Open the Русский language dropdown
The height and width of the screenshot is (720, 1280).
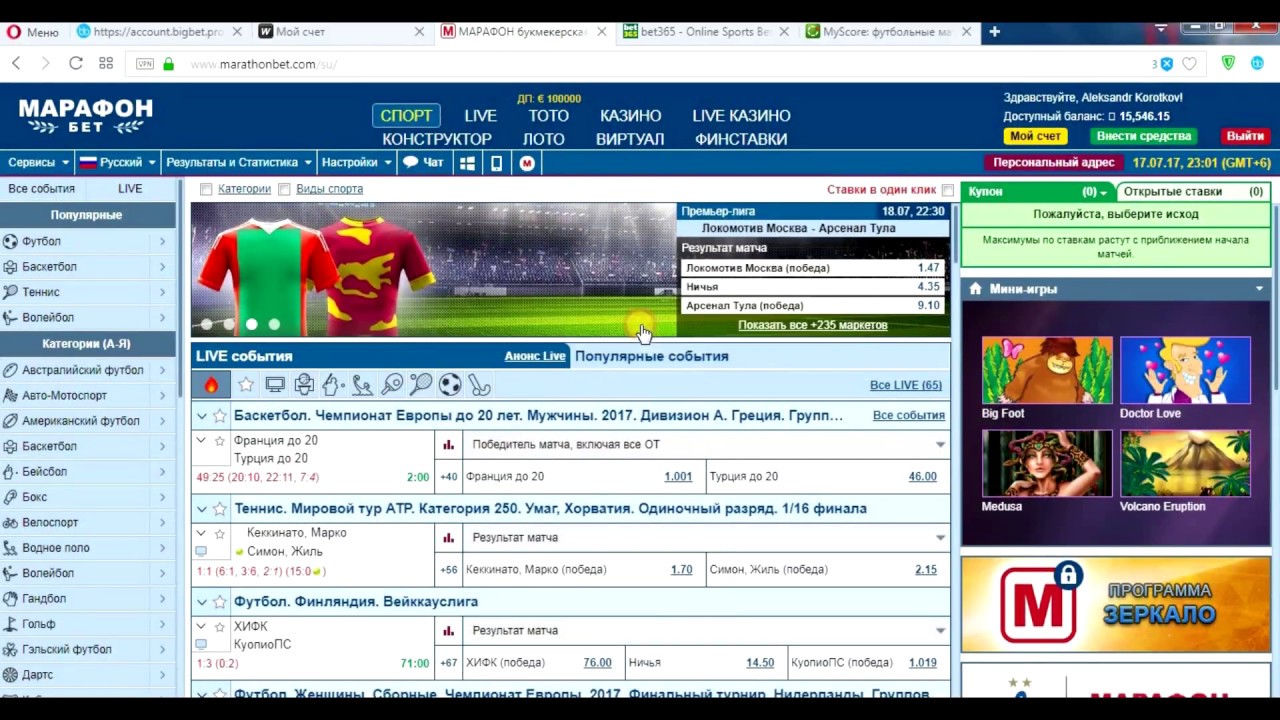(x=118, y=162)
